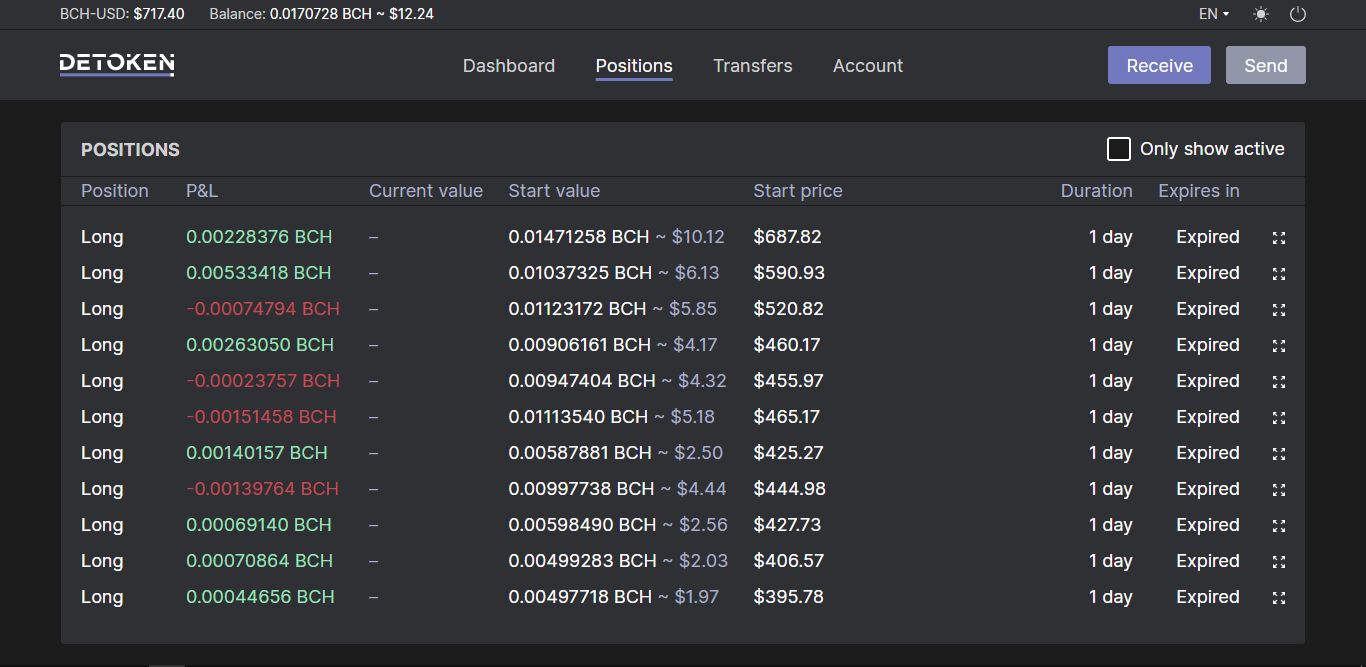Viewport: 1366px width, 667px height.
Task: Click P&L value 0.00228376 BCH
Action: 259,237
